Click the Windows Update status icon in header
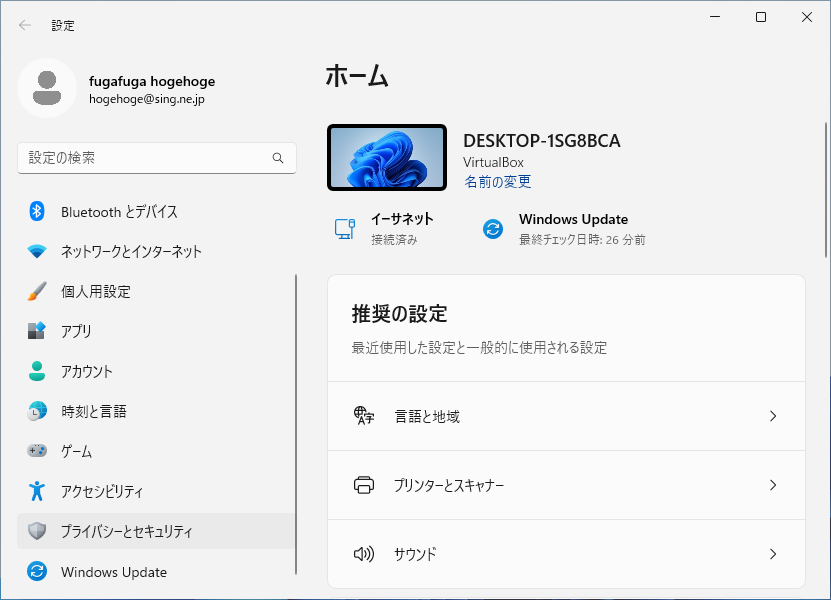This screenshot has width=831, height=600. 493,229
